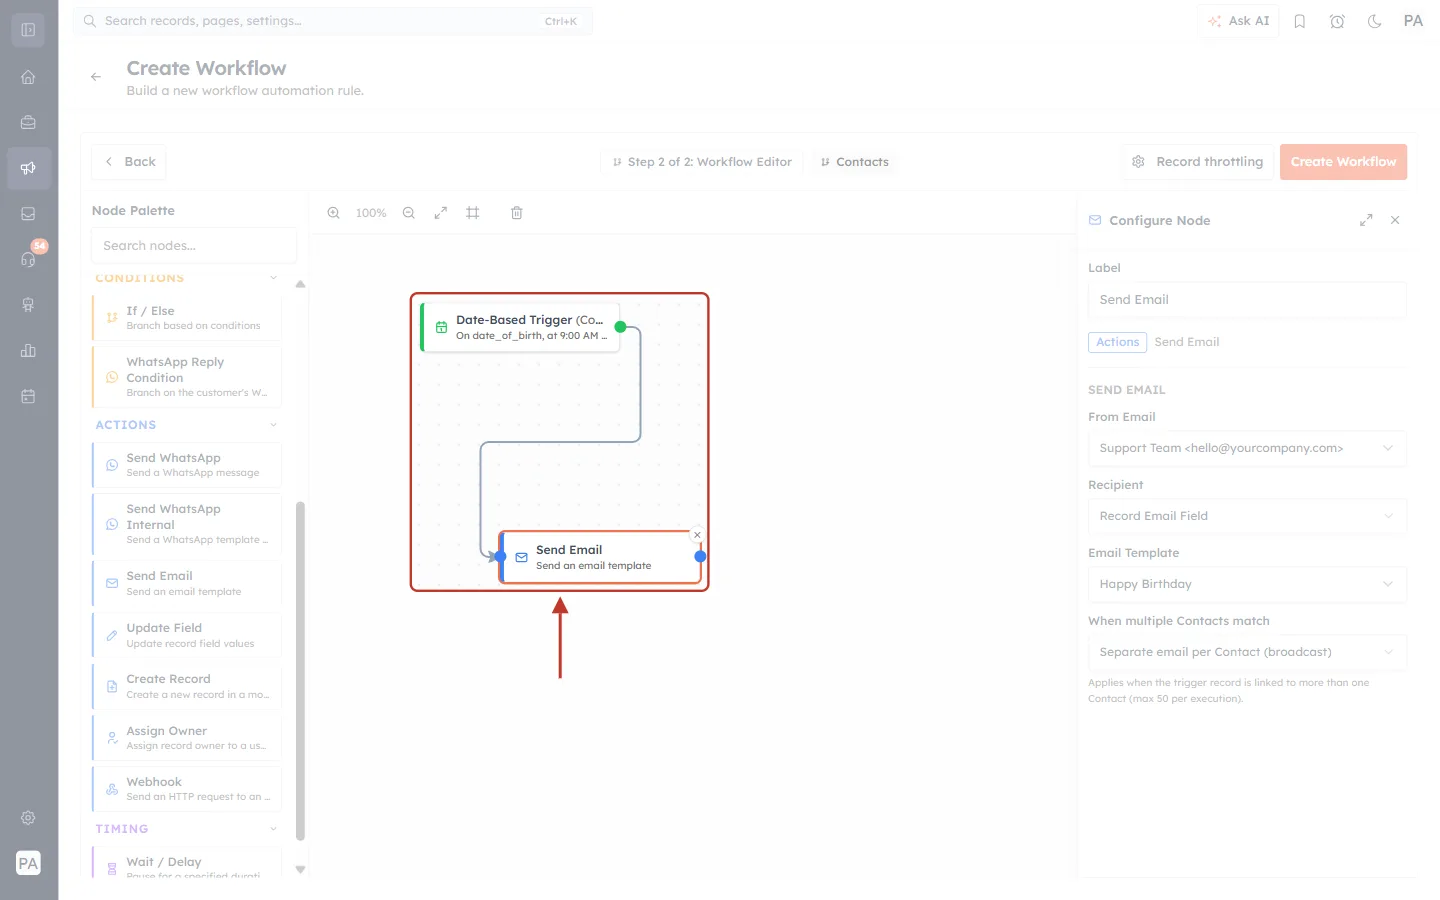
Task: Click the PA user avatar in top bar
Action: coord(1413,21)
